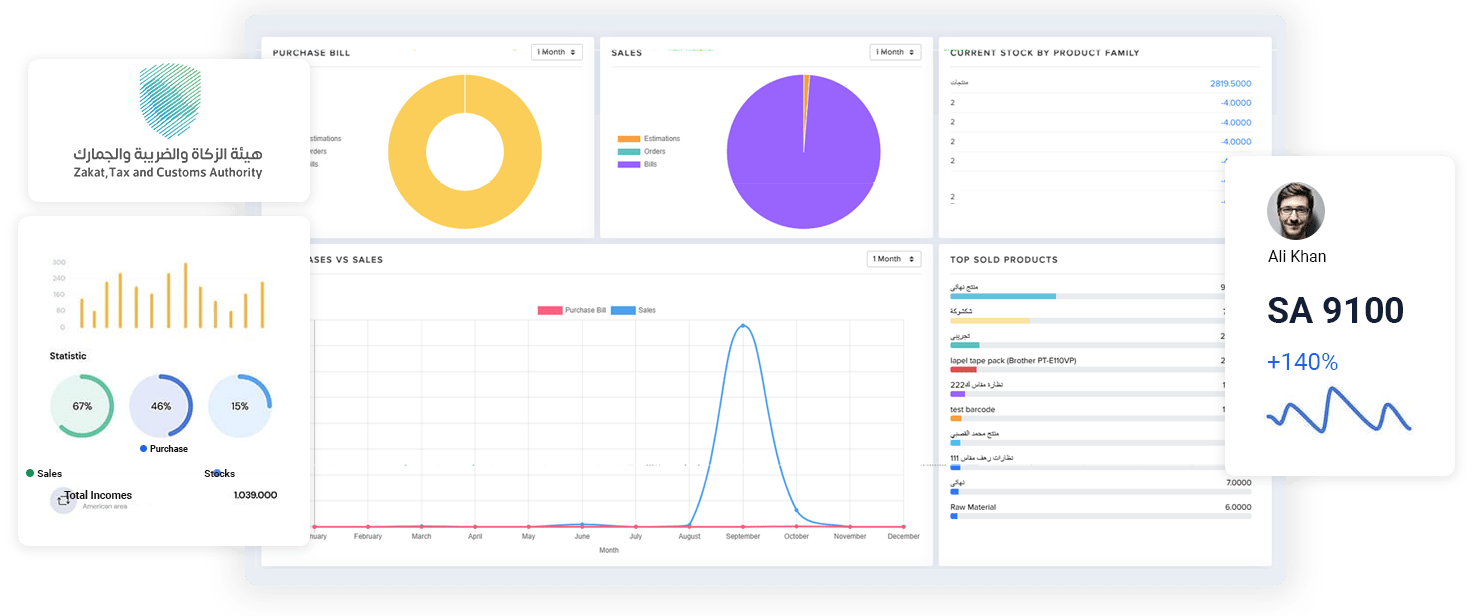
Task: Click the Raw Material progress bar
Action: (1100, 516)
